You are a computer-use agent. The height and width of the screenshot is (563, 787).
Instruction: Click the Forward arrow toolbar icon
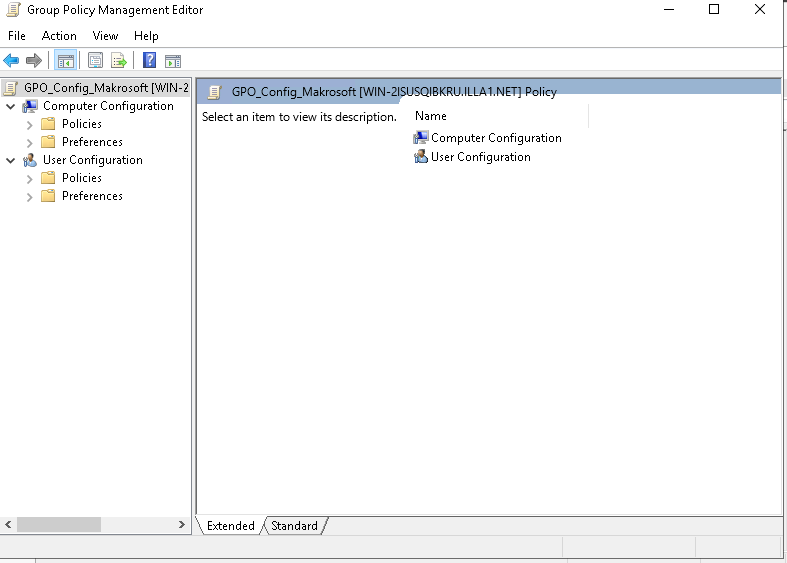pyautogui.click(x=34, y=61)
